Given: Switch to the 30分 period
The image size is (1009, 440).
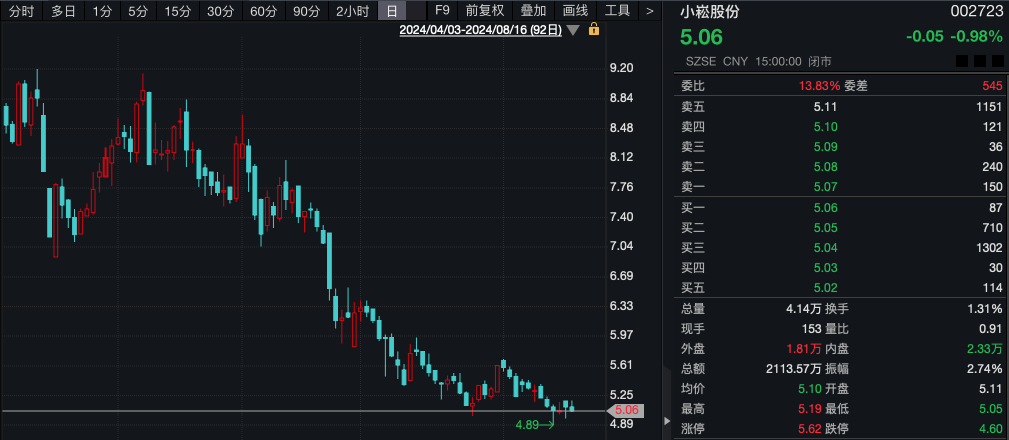Looking at the screenshot, I should click(x=220, y=11).
